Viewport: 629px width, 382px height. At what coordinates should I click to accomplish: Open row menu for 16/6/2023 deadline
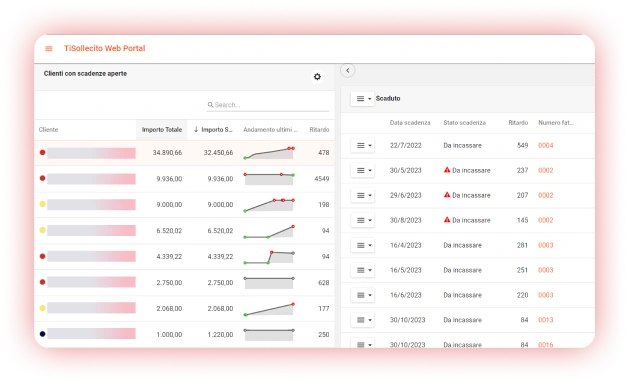[x=363, y=295]
